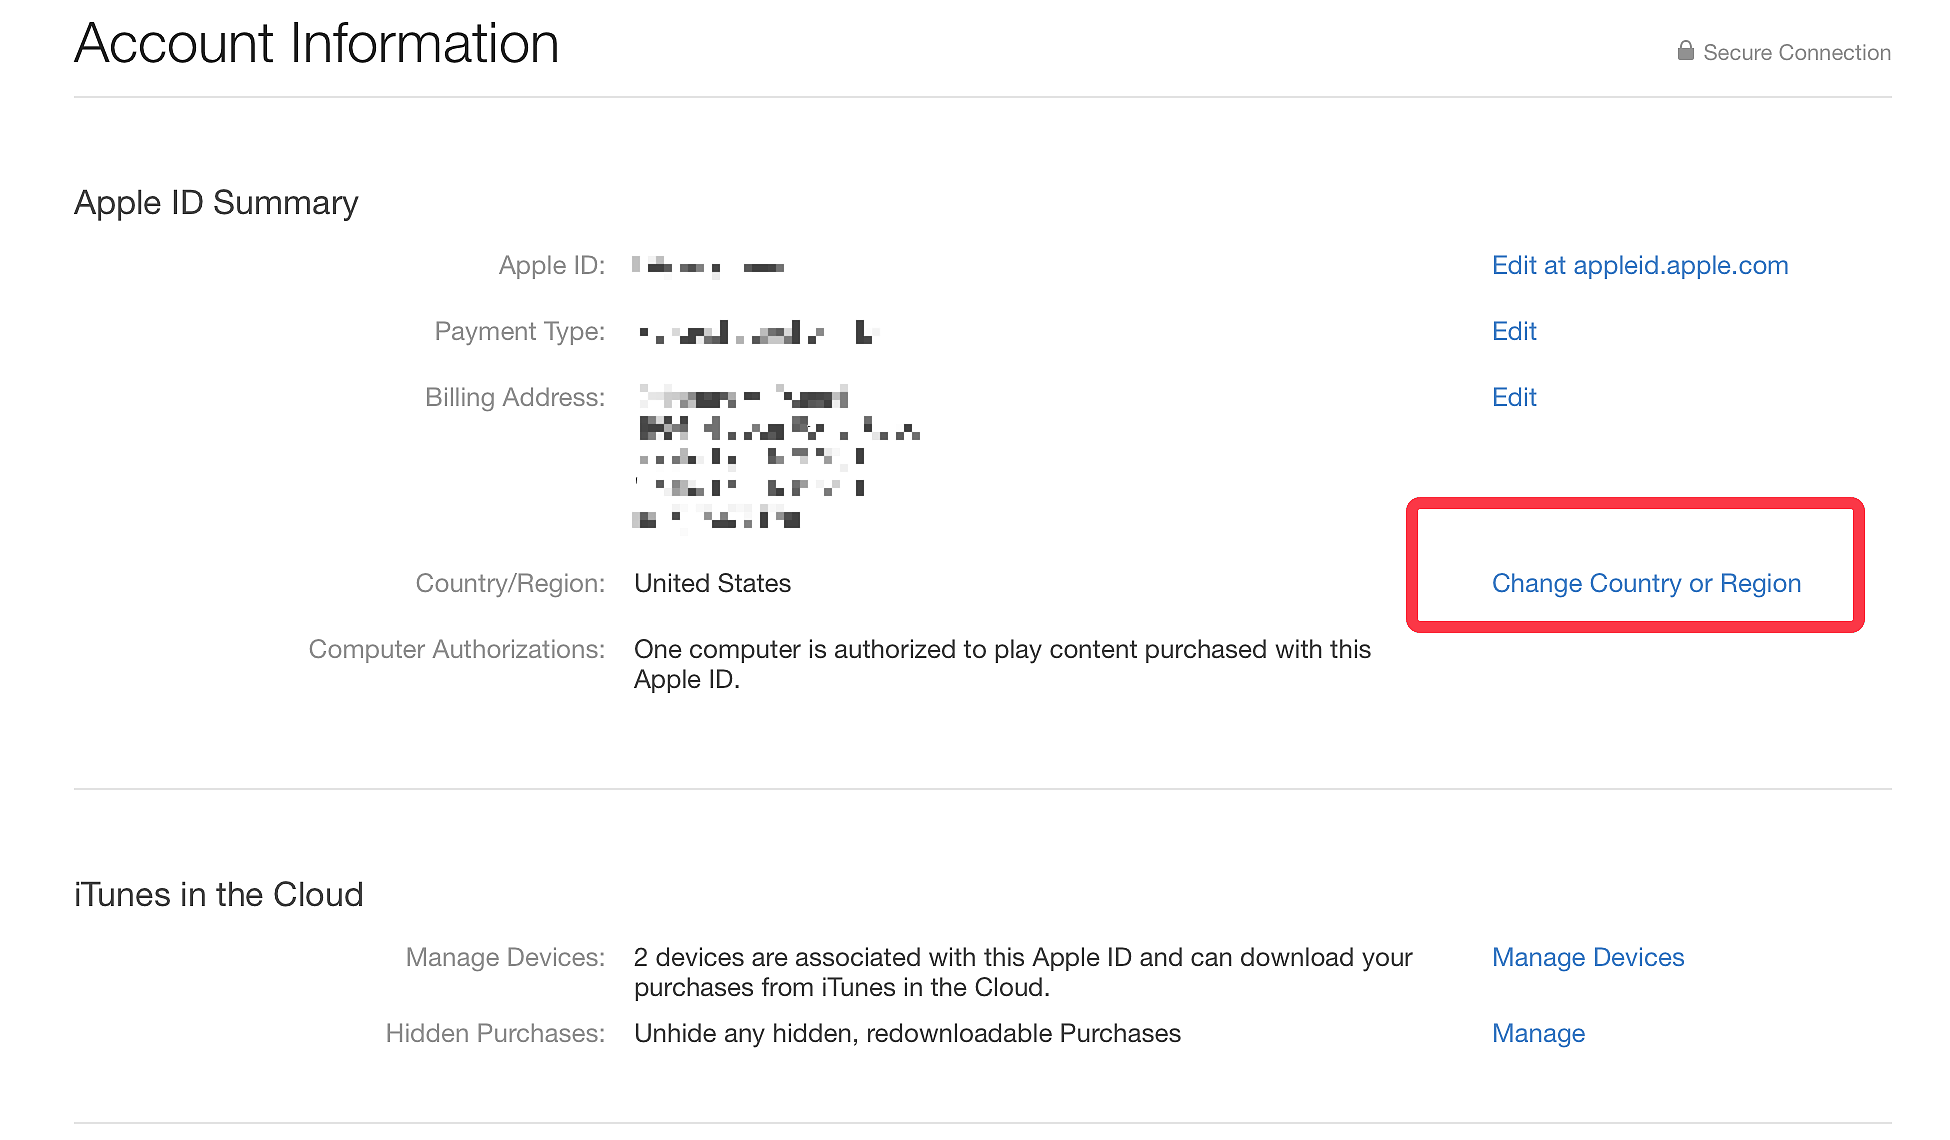Click the blurred Payment Type value
Viewport: 1950px width, 1140px height.
click(757, 332)
